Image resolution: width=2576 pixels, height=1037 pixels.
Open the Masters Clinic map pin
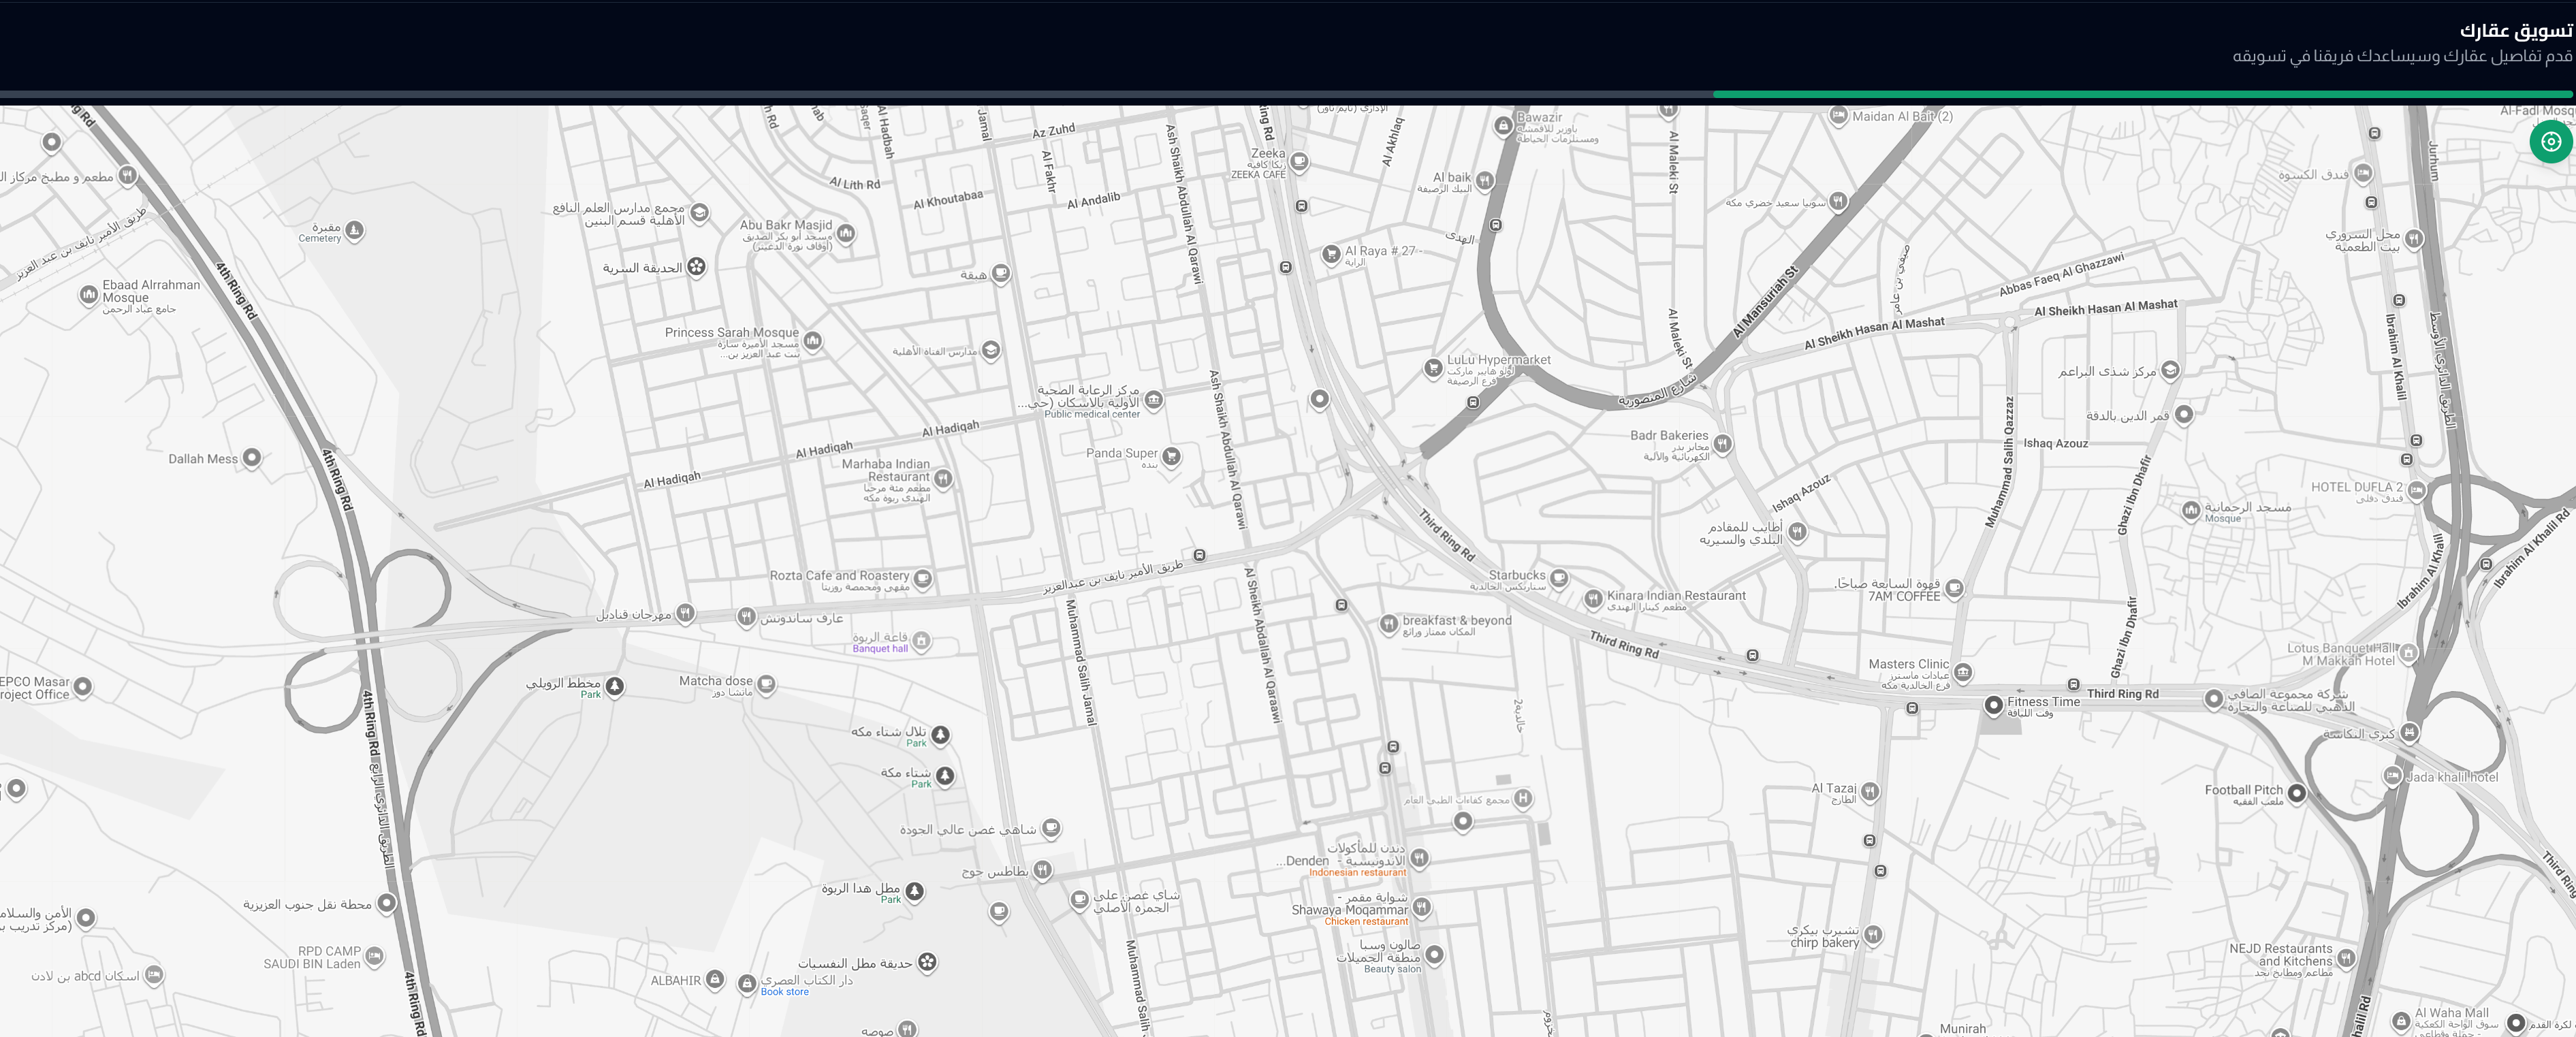pyautogui.click(x=1963, y=672)
